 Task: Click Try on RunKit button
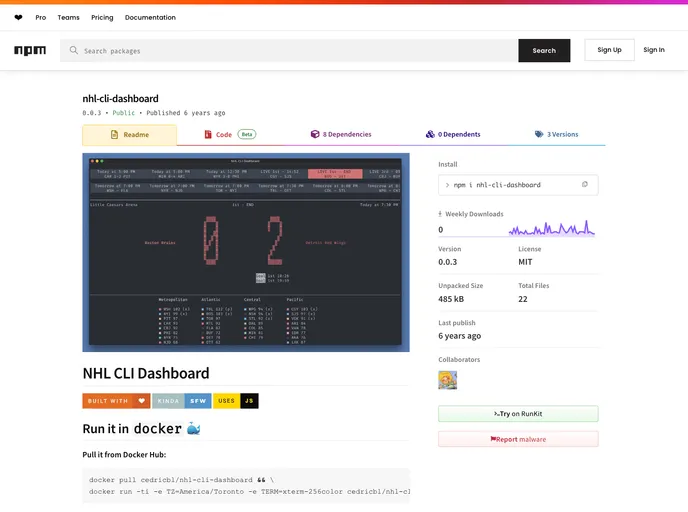(x=518, y=414)
